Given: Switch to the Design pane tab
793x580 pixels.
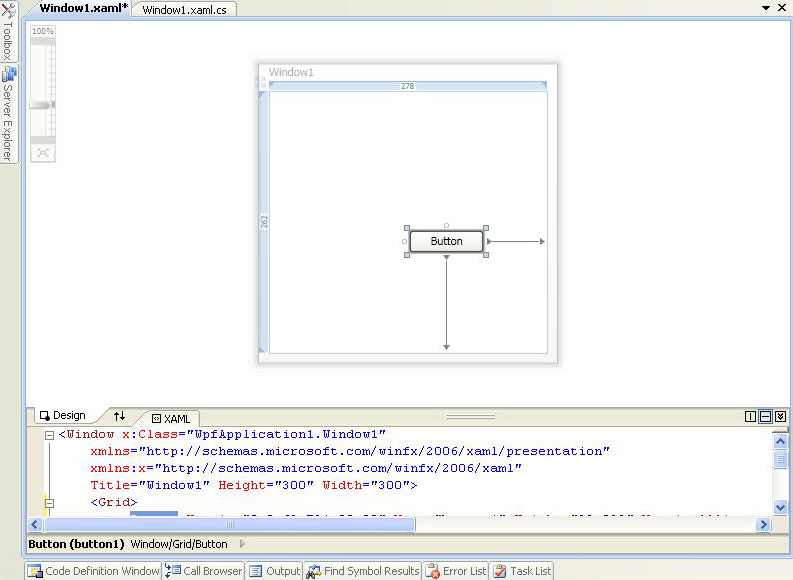Looking at the screenshot, I should pos(63,416).
